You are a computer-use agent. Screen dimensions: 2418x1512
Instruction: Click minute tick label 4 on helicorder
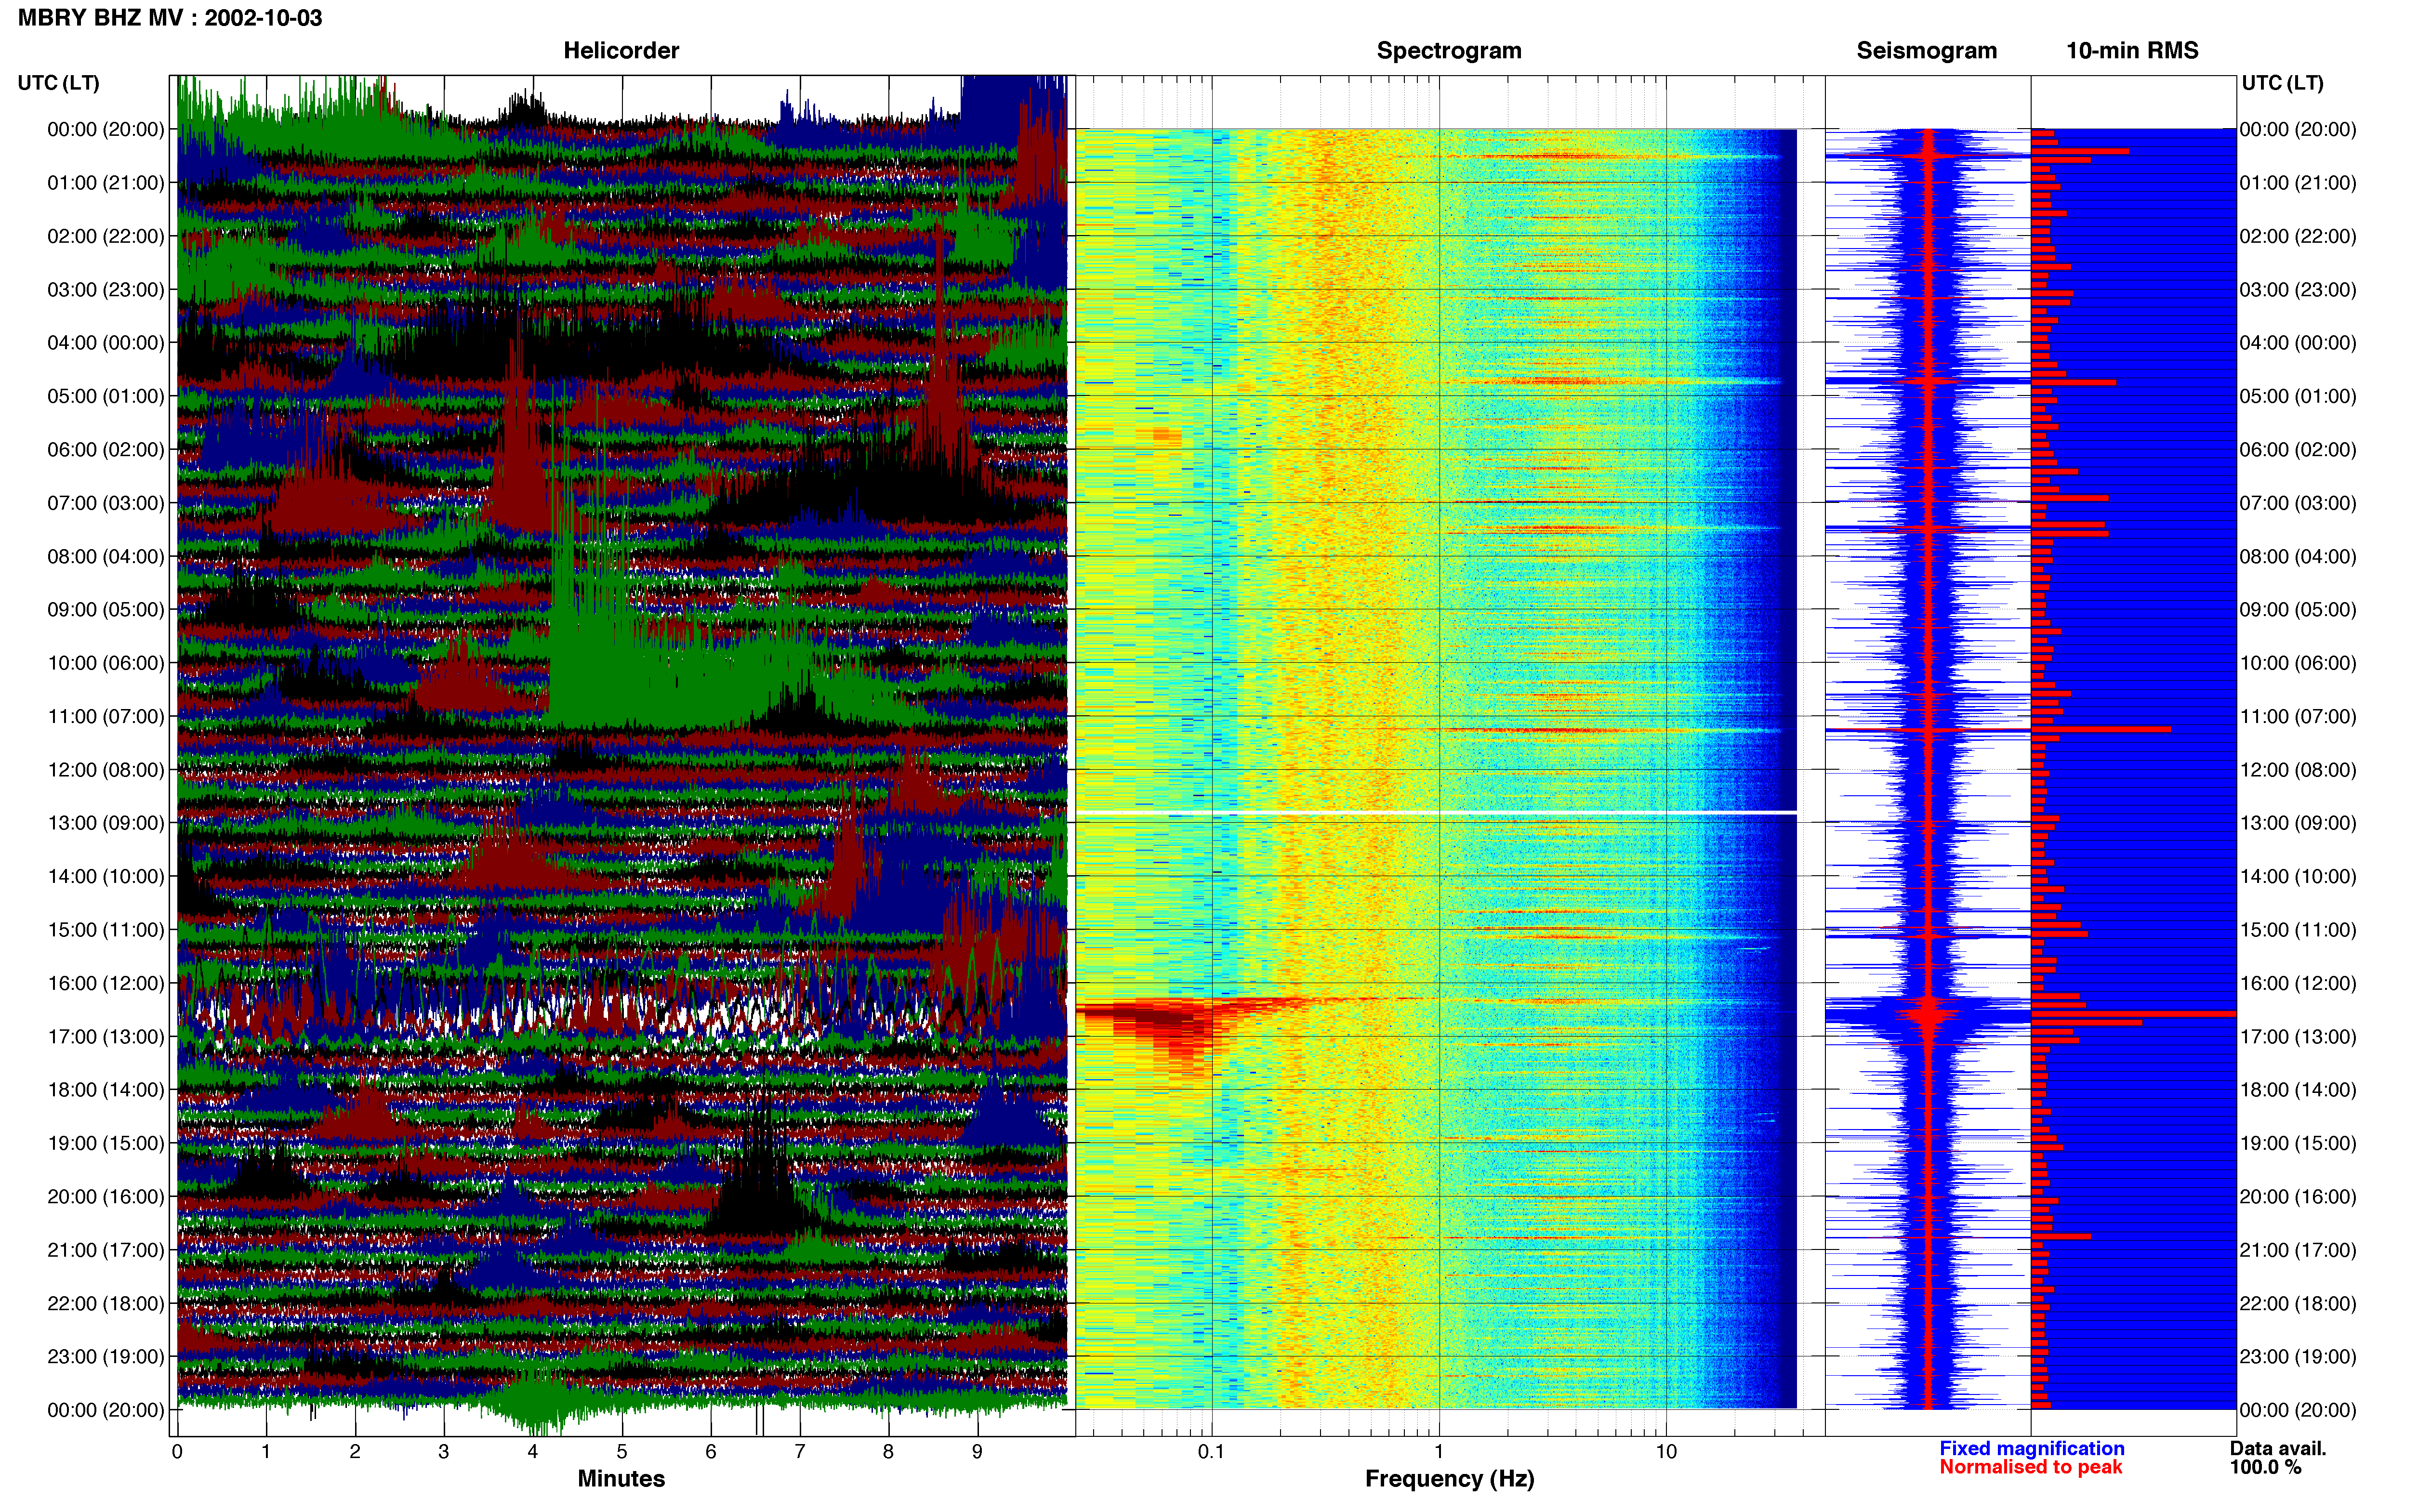pos(533,1452)
